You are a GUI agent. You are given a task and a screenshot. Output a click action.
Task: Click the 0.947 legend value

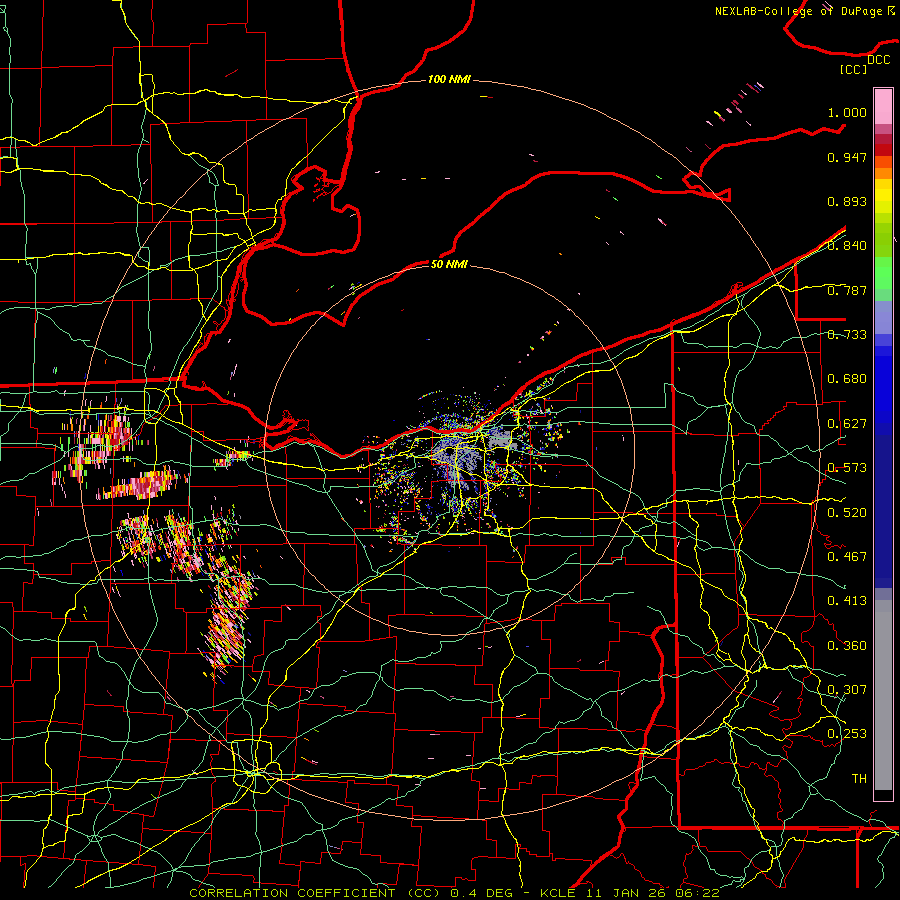tap(847, 157)
